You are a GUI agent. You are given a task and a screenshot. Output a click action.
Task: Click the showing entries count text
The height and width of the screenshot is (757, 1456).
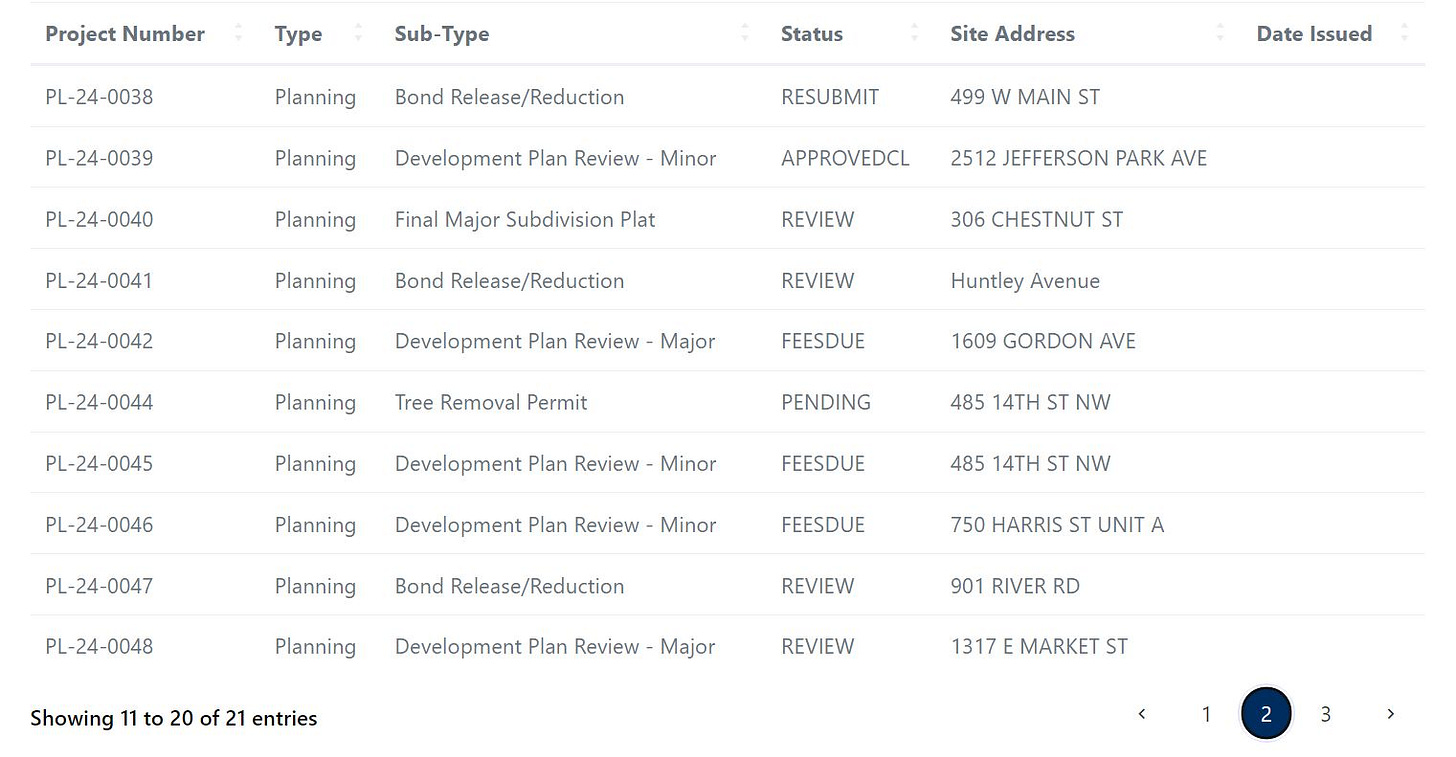click(x=173, y=718)
